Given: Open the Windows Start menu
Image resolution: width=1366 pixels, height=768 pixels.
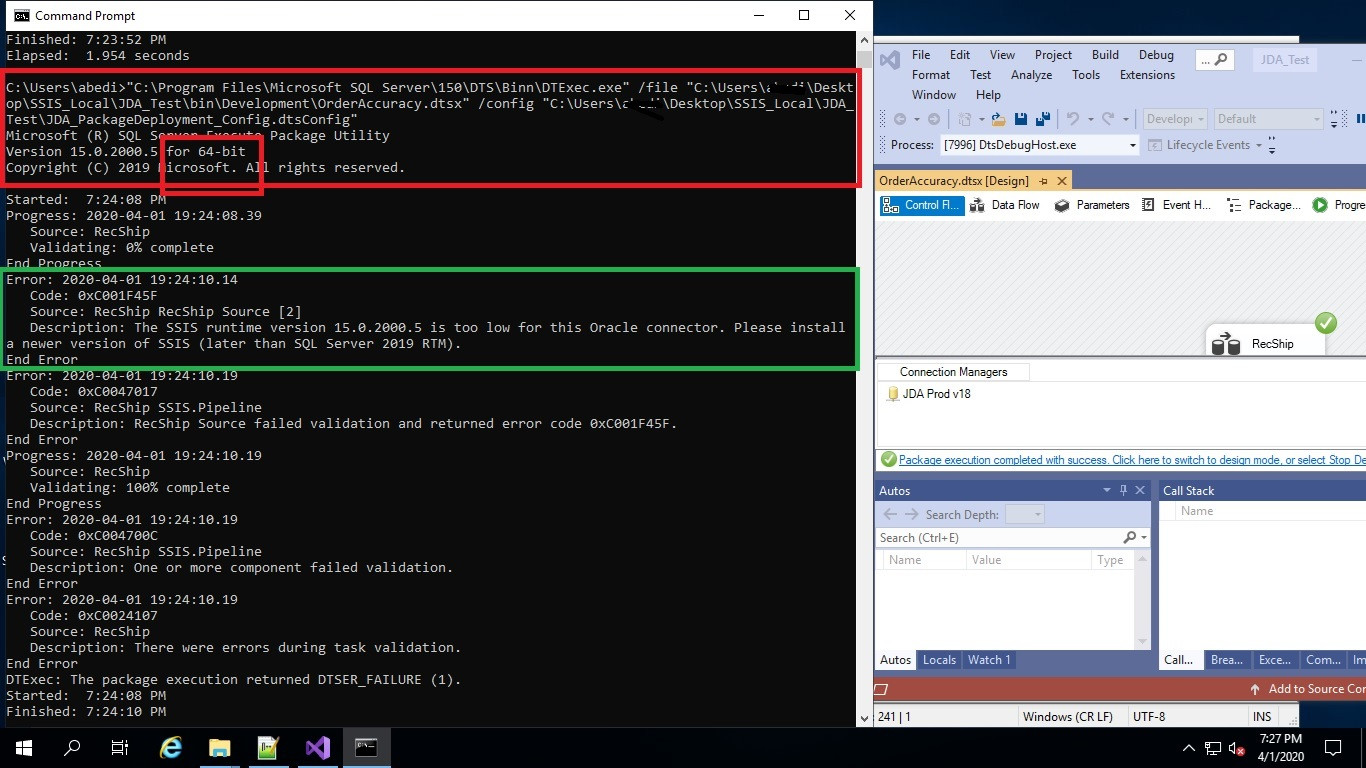Looking at the screenshot, I should pos(23,747).
